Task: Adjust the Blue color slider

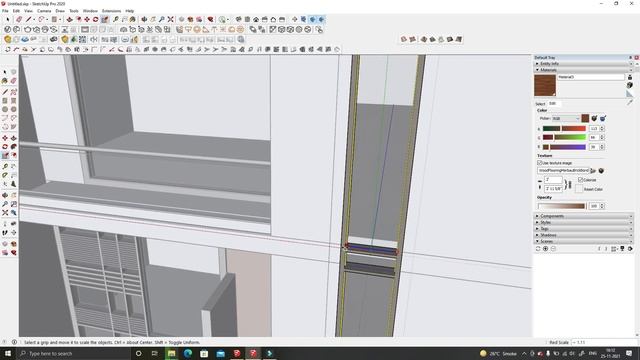Action: click(x=564, y=147)
